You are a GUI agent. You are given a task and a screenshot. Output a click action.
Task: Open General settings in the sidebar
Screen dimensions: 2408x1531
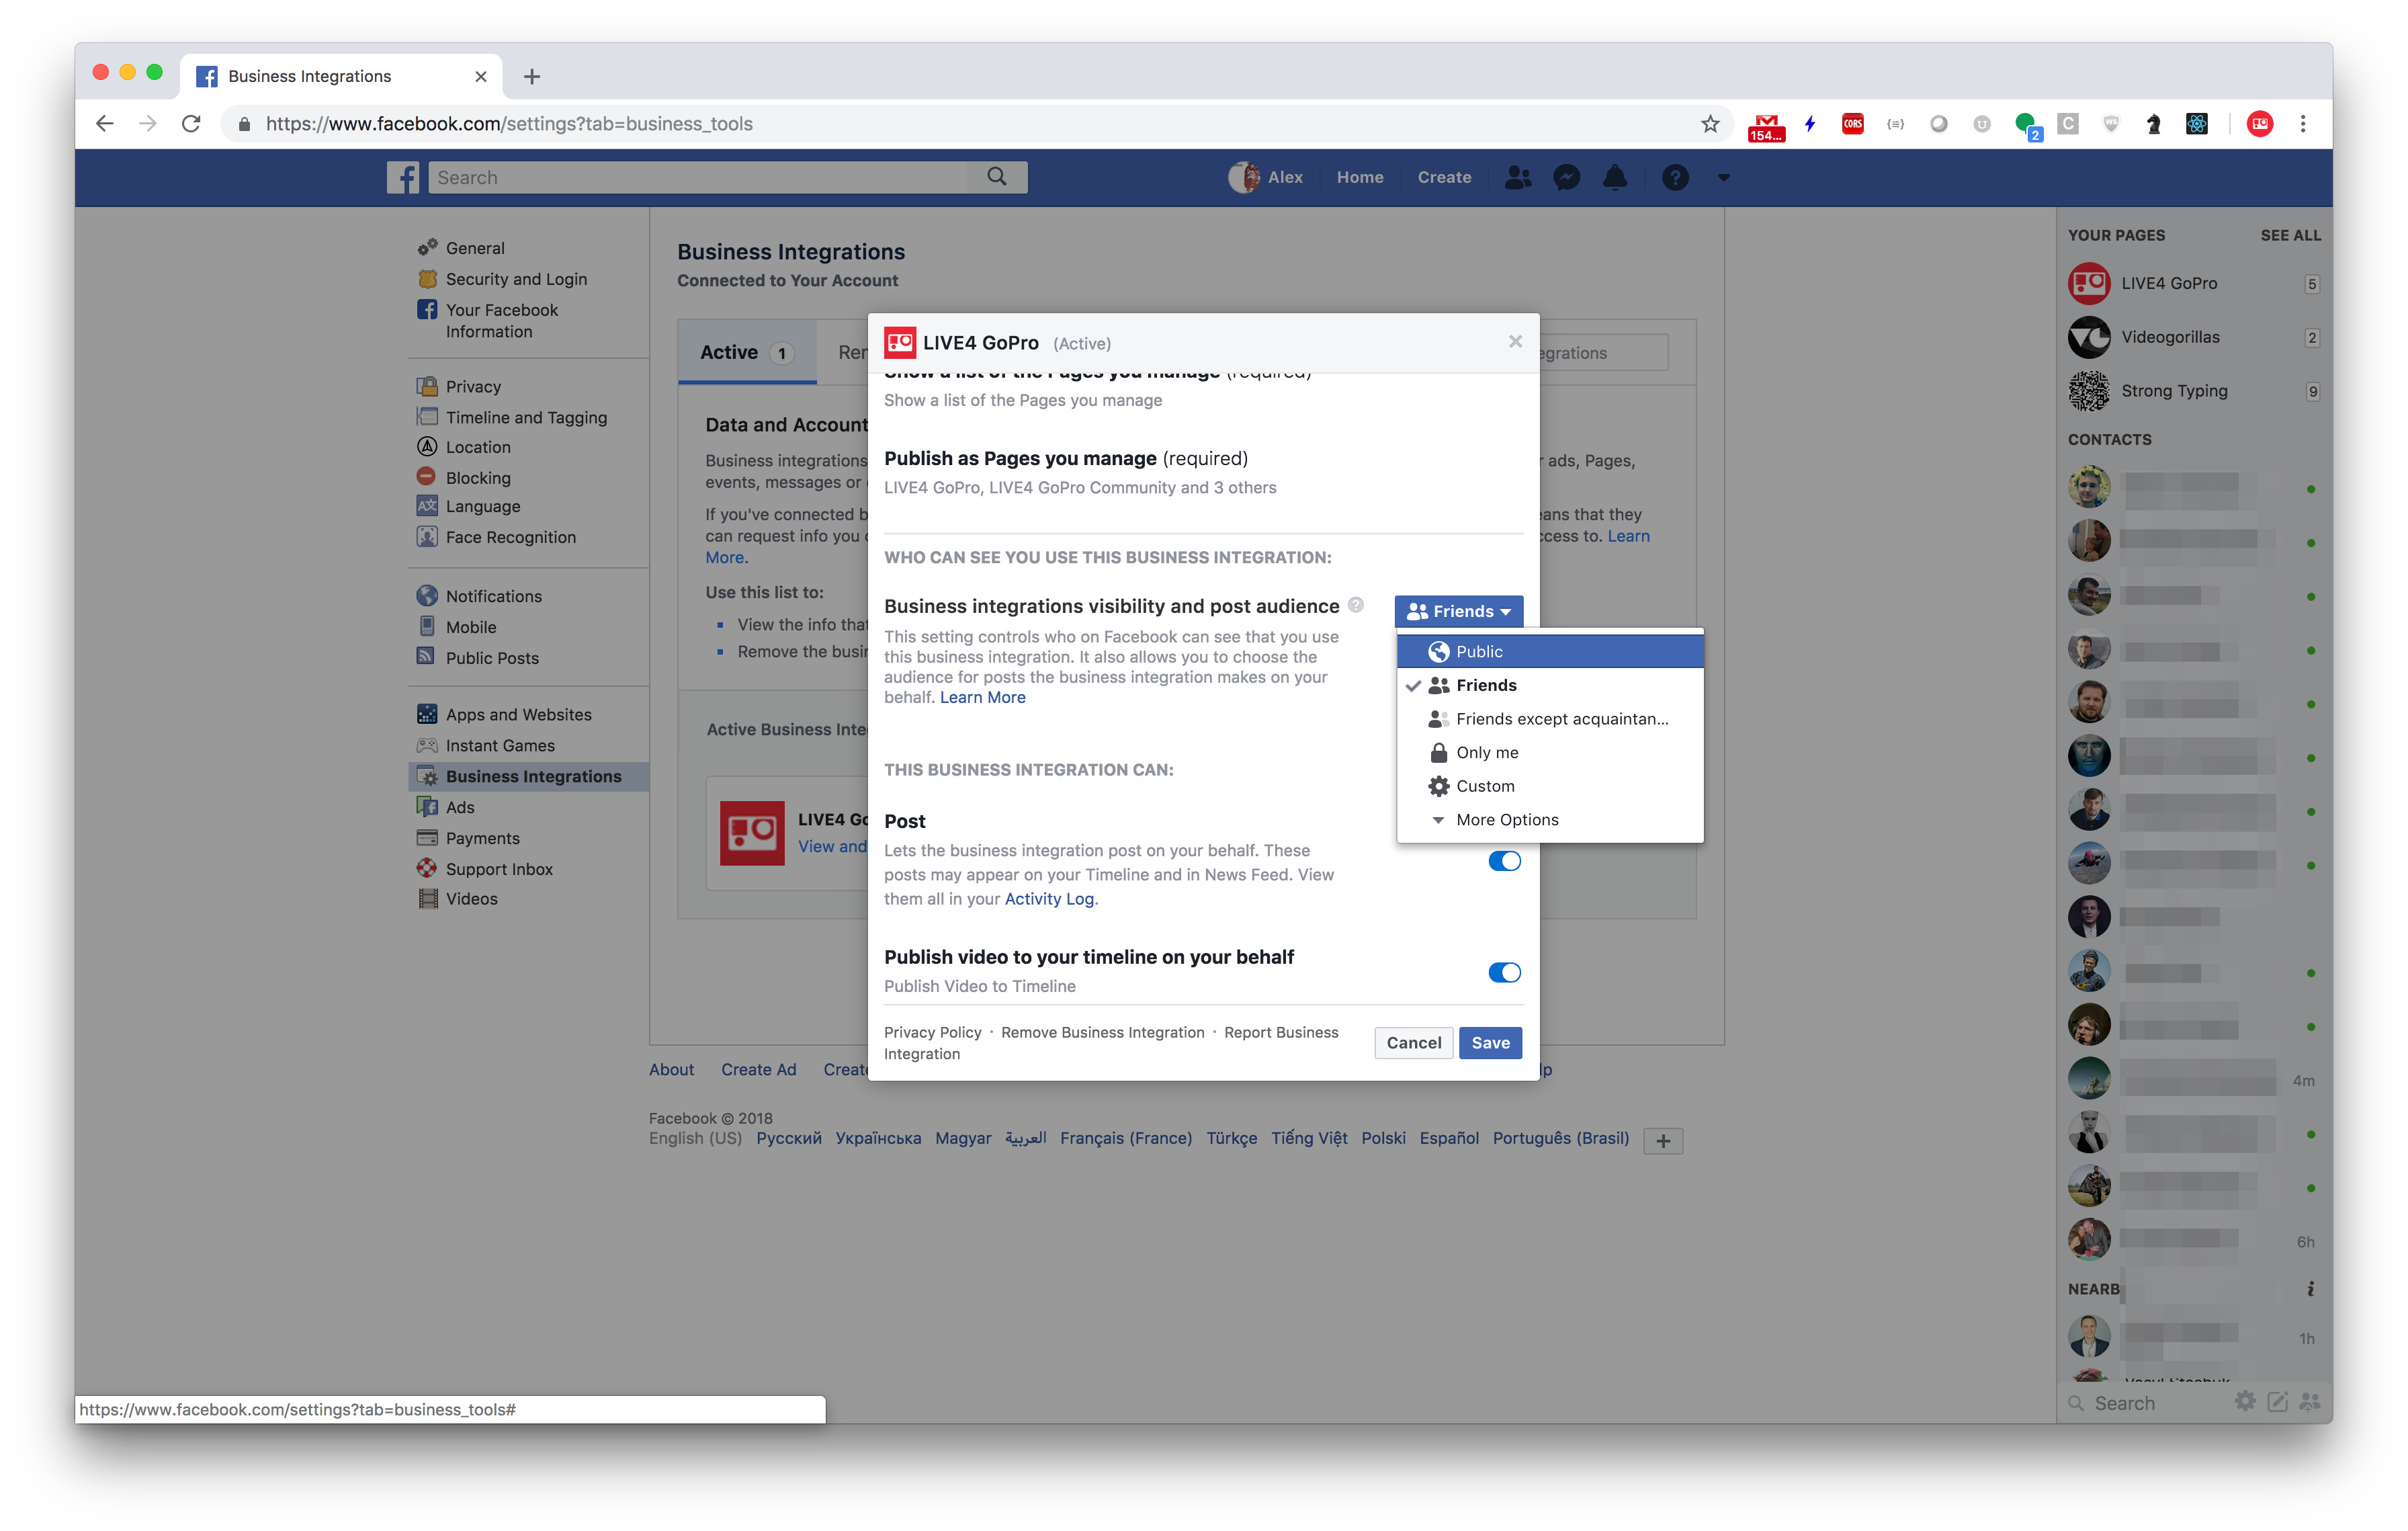[x=475, y=248]
